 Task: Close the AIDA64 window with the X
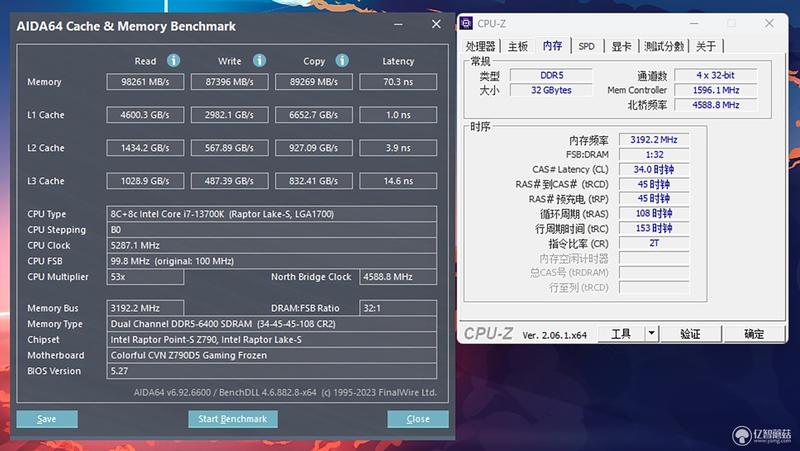pyautogui.click(x=436, y=24)
